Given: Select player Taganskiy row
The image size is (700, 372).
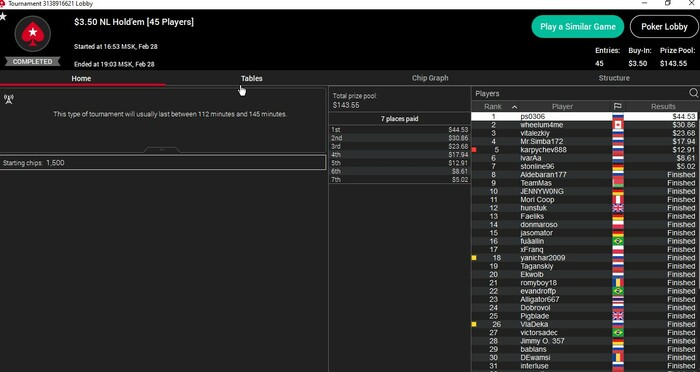Looking at the screenshot, I should (x=584, y=266).
